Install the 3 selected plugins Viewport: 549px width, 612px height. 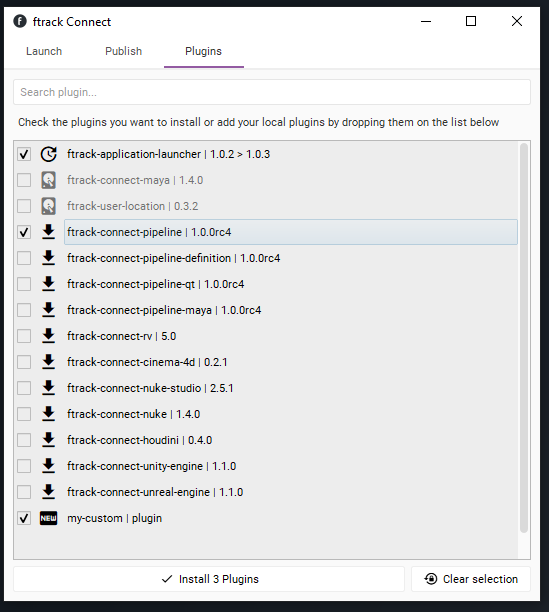pyautogui.click(x=209, y=579)
